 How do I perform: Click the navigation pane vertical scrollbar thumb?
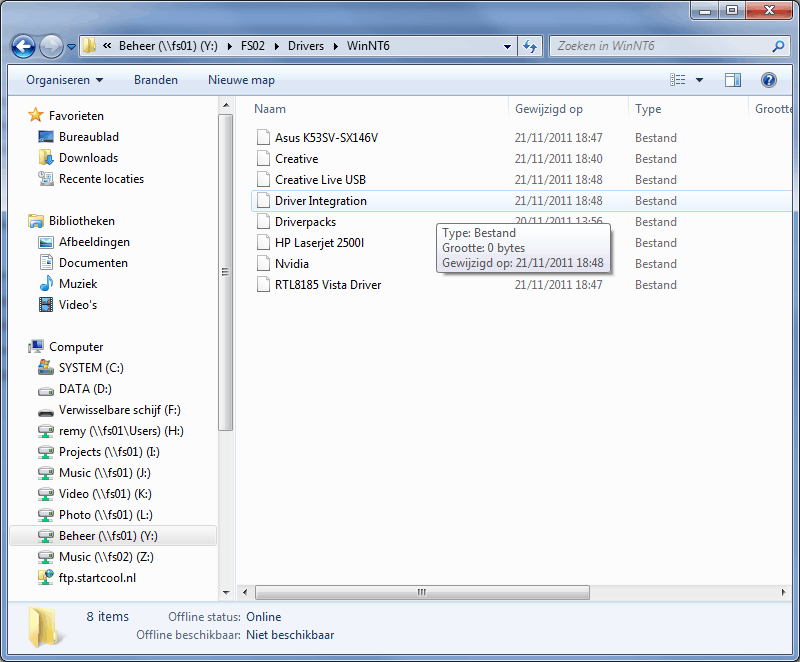pos(226,272)
